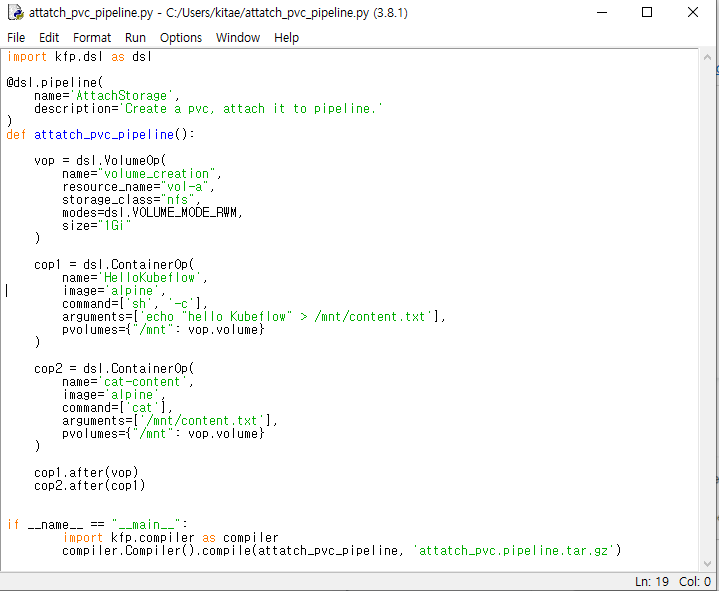
Task: Click the 'import kfp.compiler as compiler' line
Action: [x=171, y=537]
